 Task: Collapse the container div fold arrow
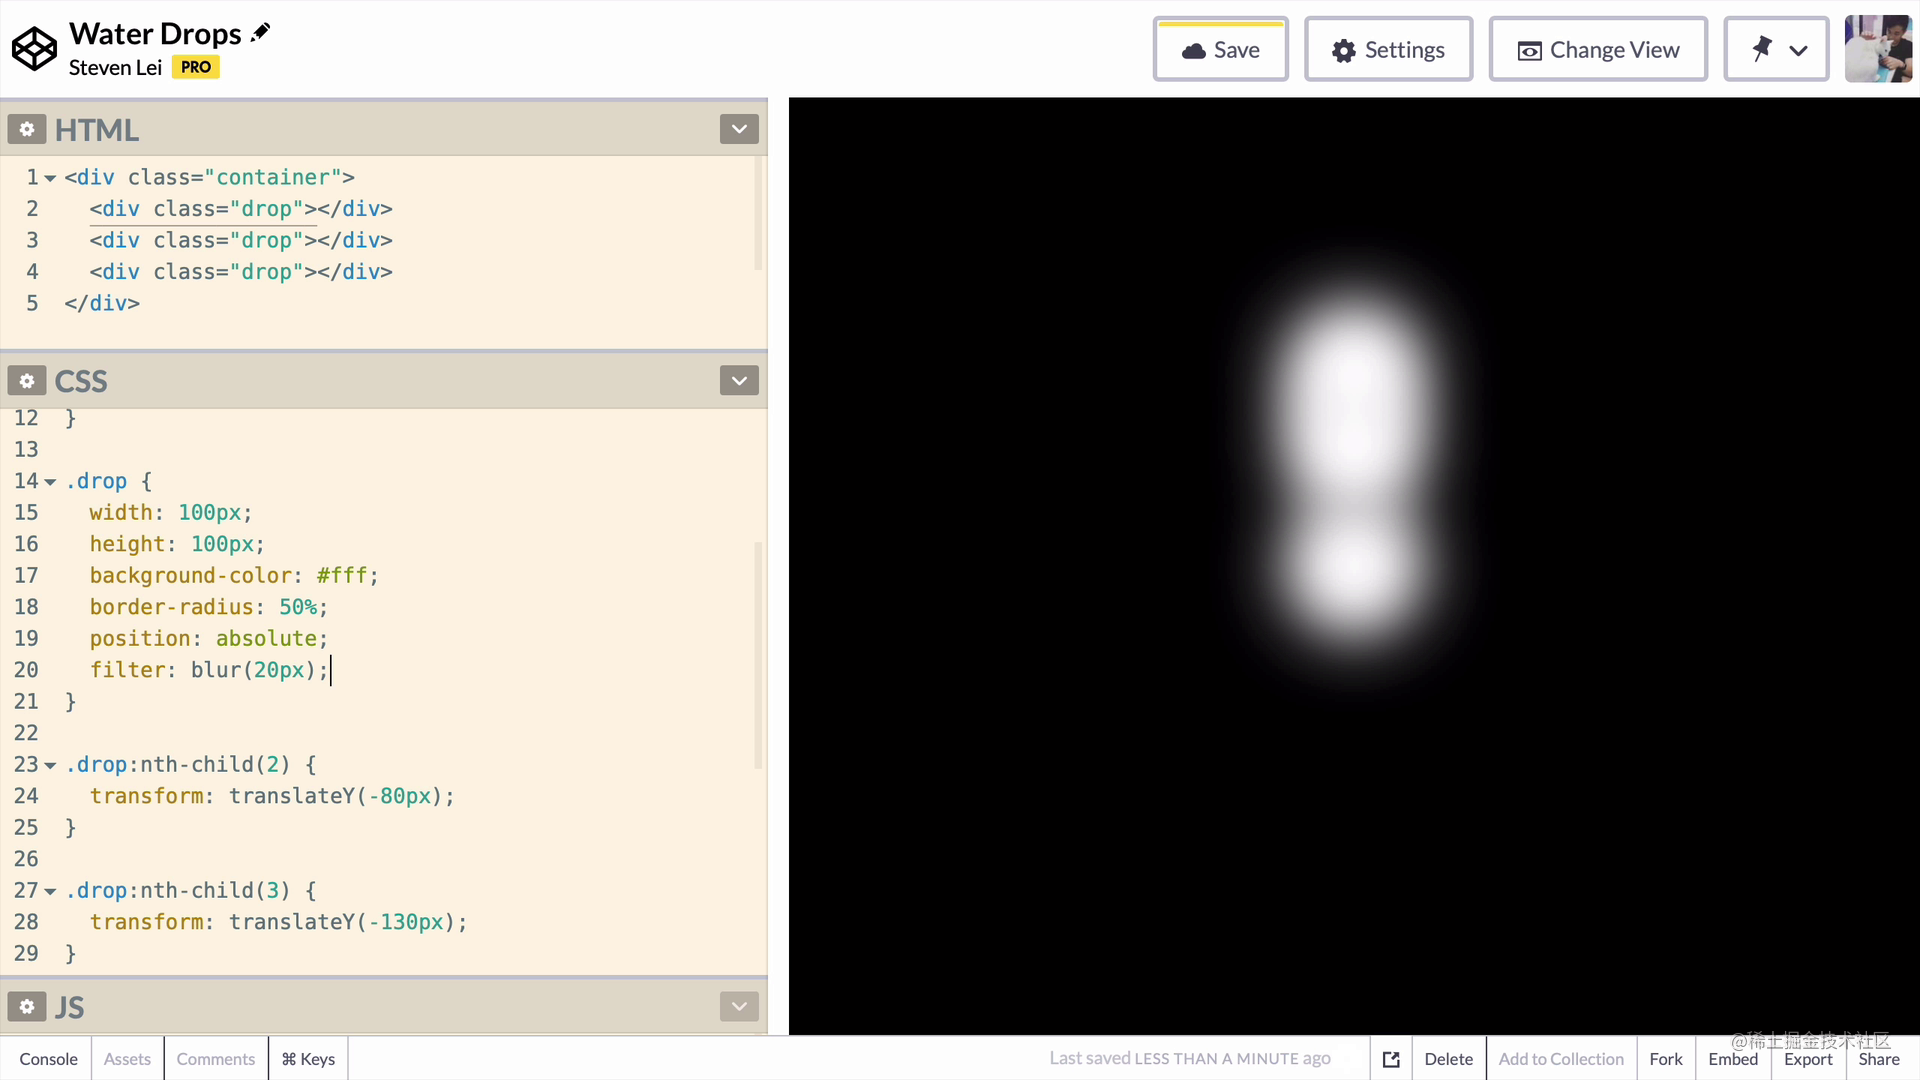(x=50, y=178)
